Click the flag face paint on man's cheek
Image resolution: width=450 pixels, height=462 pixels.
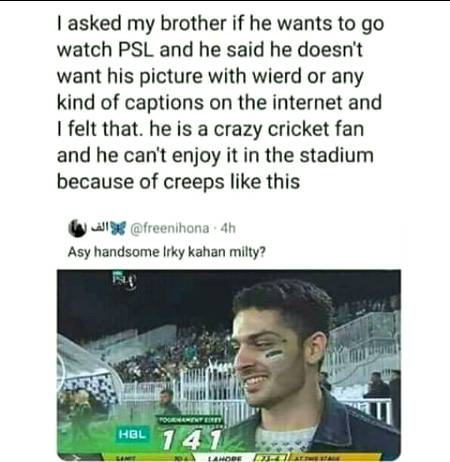pyautogui.click(x=275, y=354)
